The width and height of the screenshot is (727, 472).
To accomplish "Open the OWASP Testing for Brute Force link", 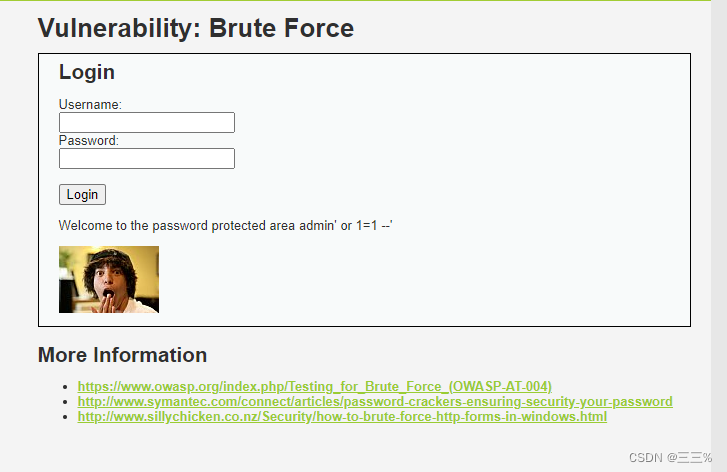I will coord(314,386).
